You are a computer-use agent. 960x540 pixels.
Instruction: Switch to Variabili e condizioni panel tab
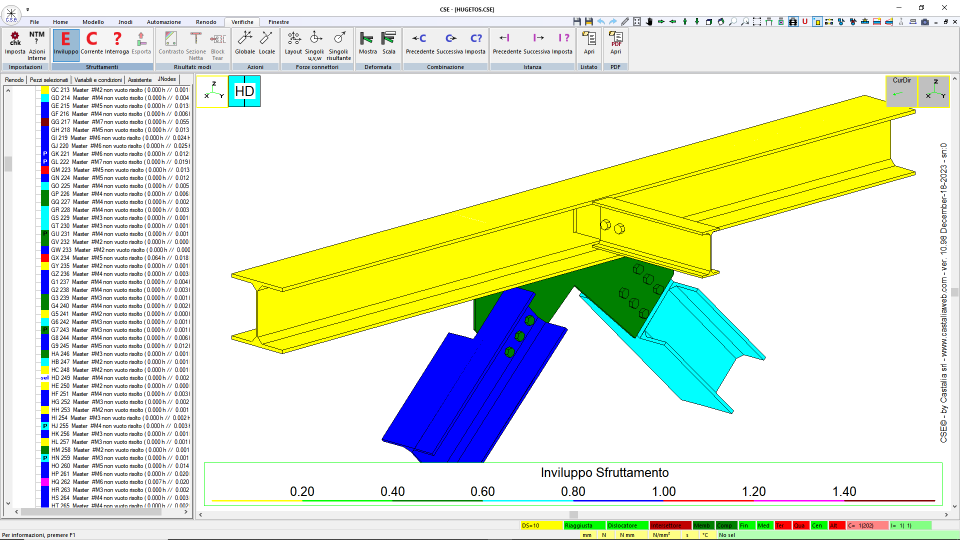point(99,80)
